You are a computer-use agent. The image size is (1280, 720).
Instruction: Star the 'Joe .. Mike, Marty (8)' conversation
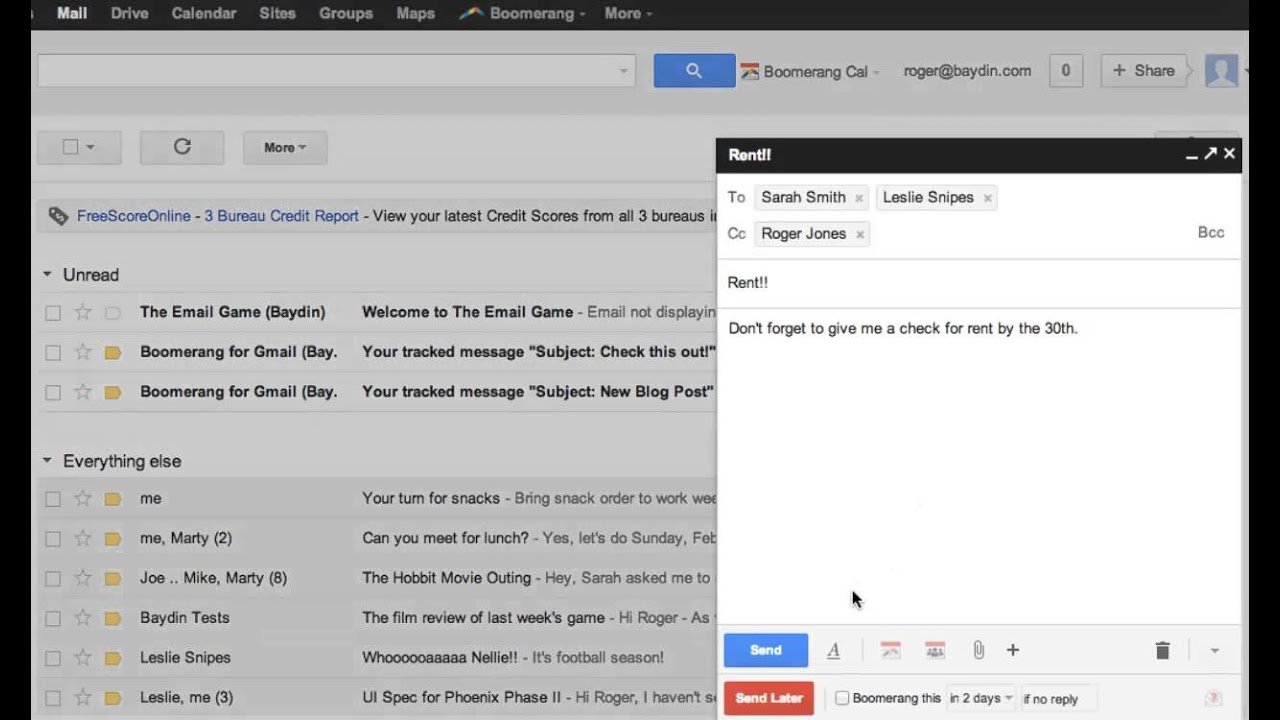(x=83, y=578)
